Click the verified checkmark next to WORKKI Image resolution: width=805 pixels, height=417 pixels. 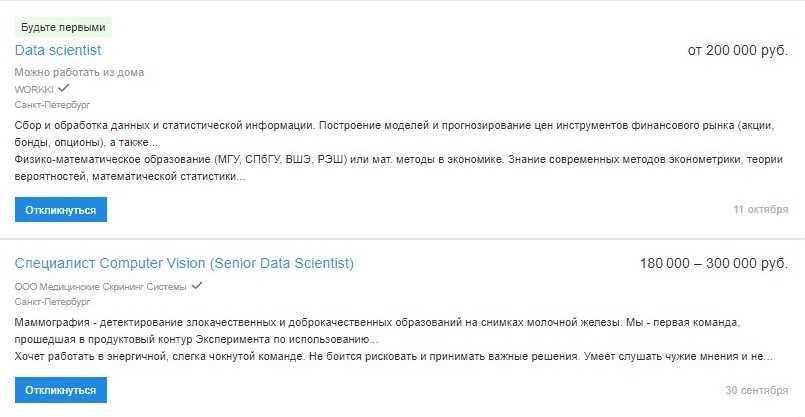click(x=64, y=88)
